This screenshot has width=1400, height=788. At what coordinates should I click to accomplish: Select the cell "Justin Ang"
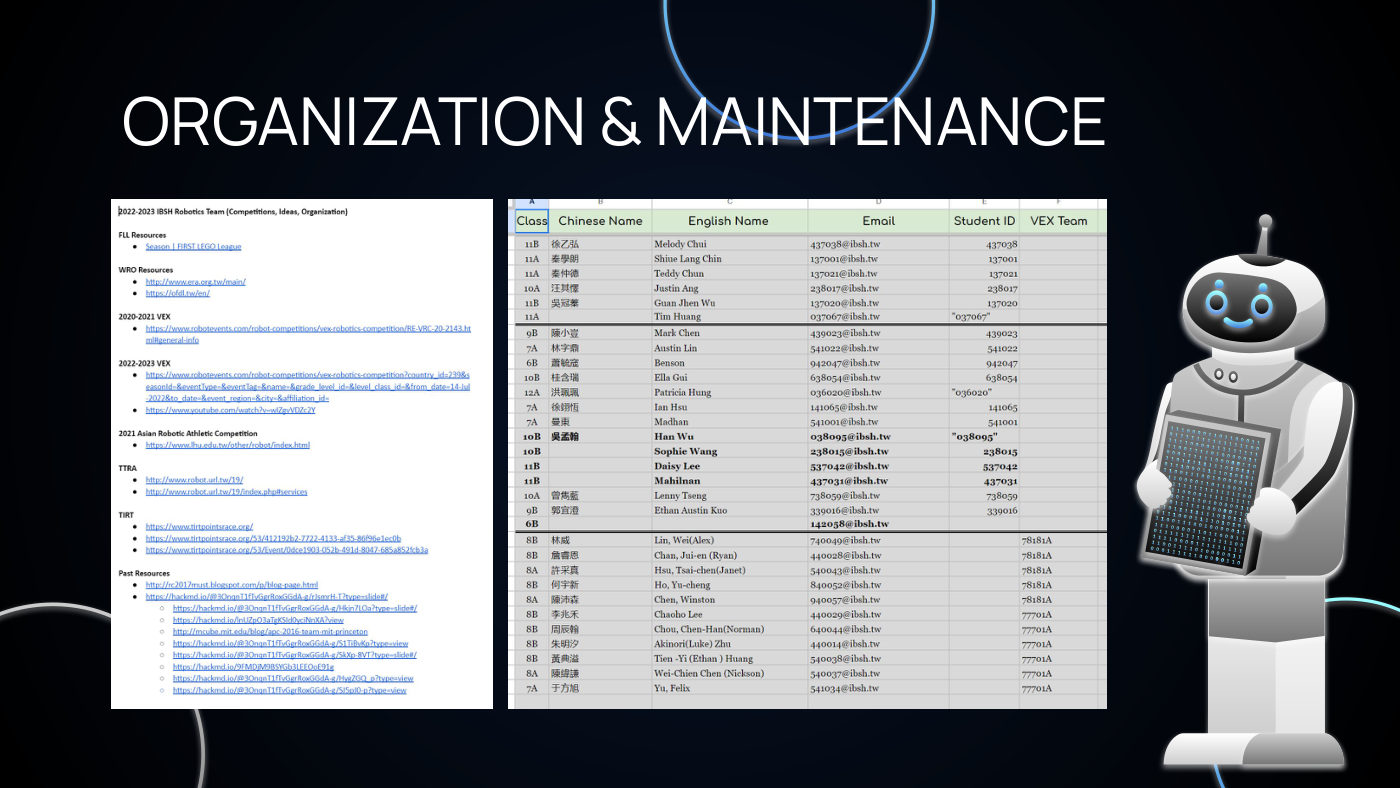point(729,289)
